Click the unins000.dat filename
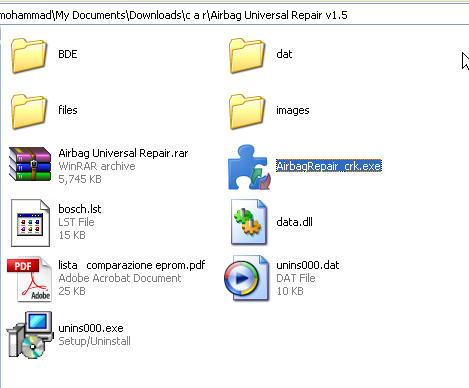The height and width of the screenshot is (388, 469). coord(308,265)
